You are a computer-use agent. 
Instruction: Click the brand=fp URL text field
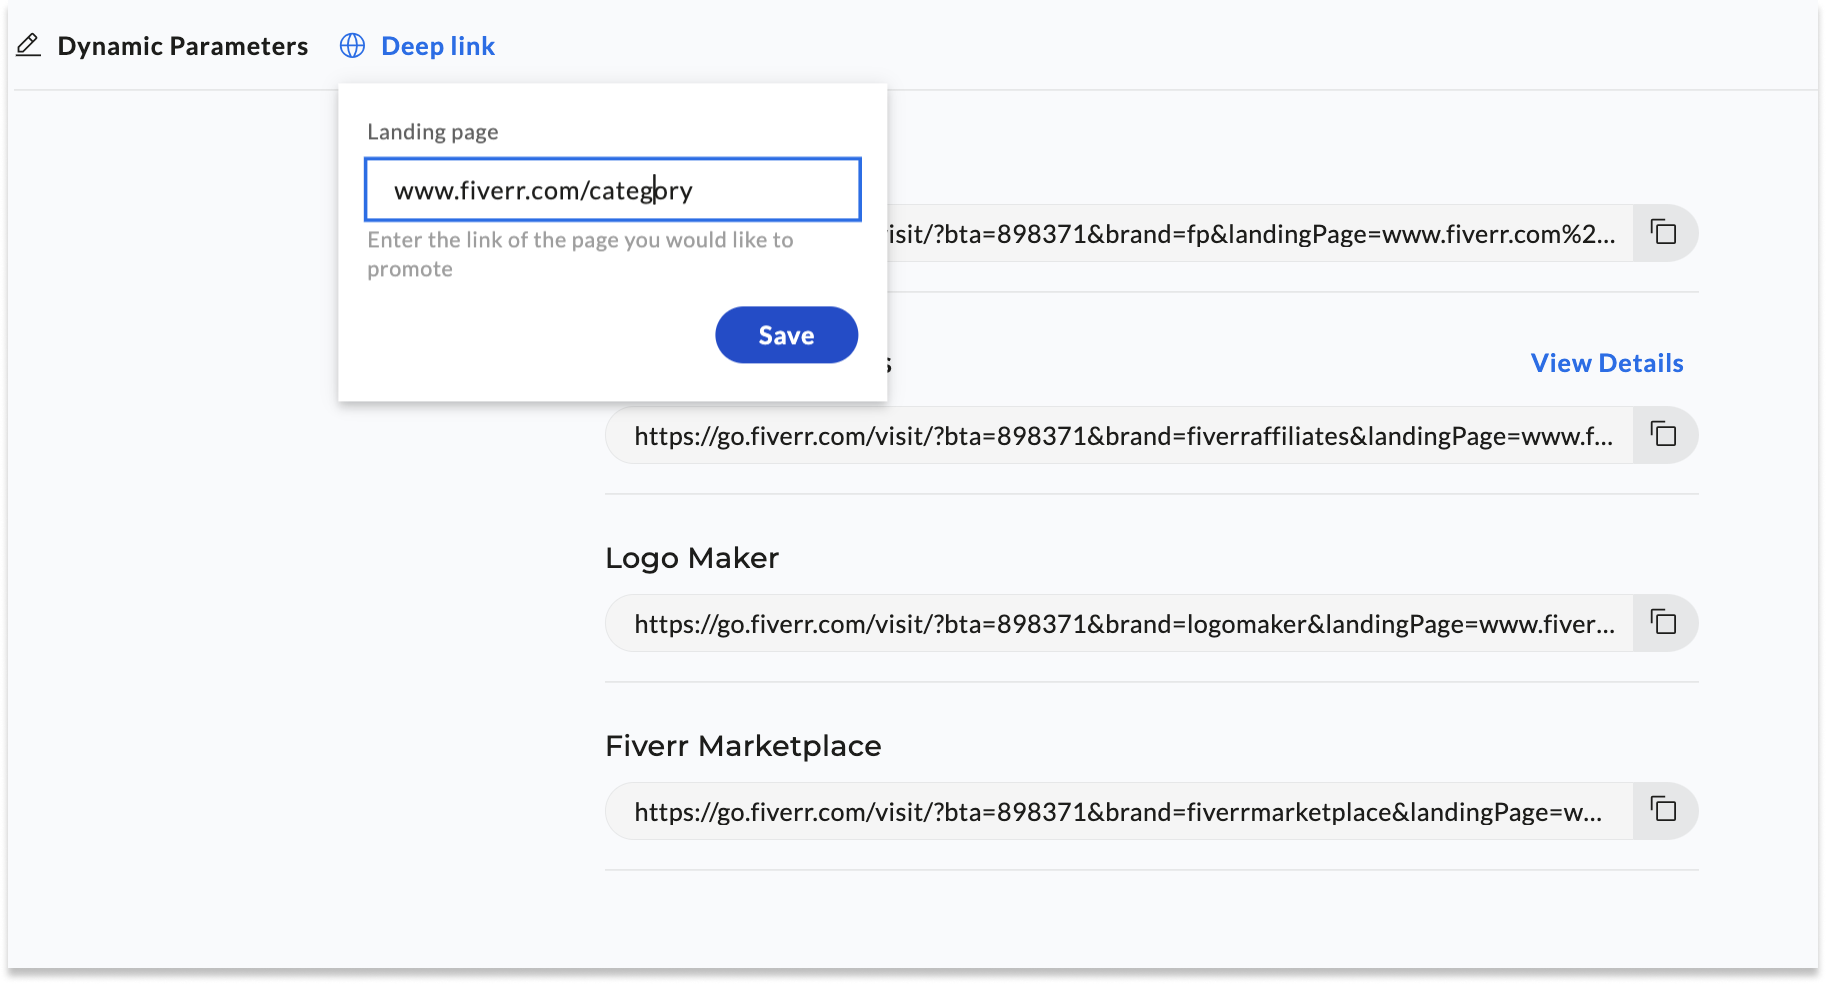click(1250, 234)
